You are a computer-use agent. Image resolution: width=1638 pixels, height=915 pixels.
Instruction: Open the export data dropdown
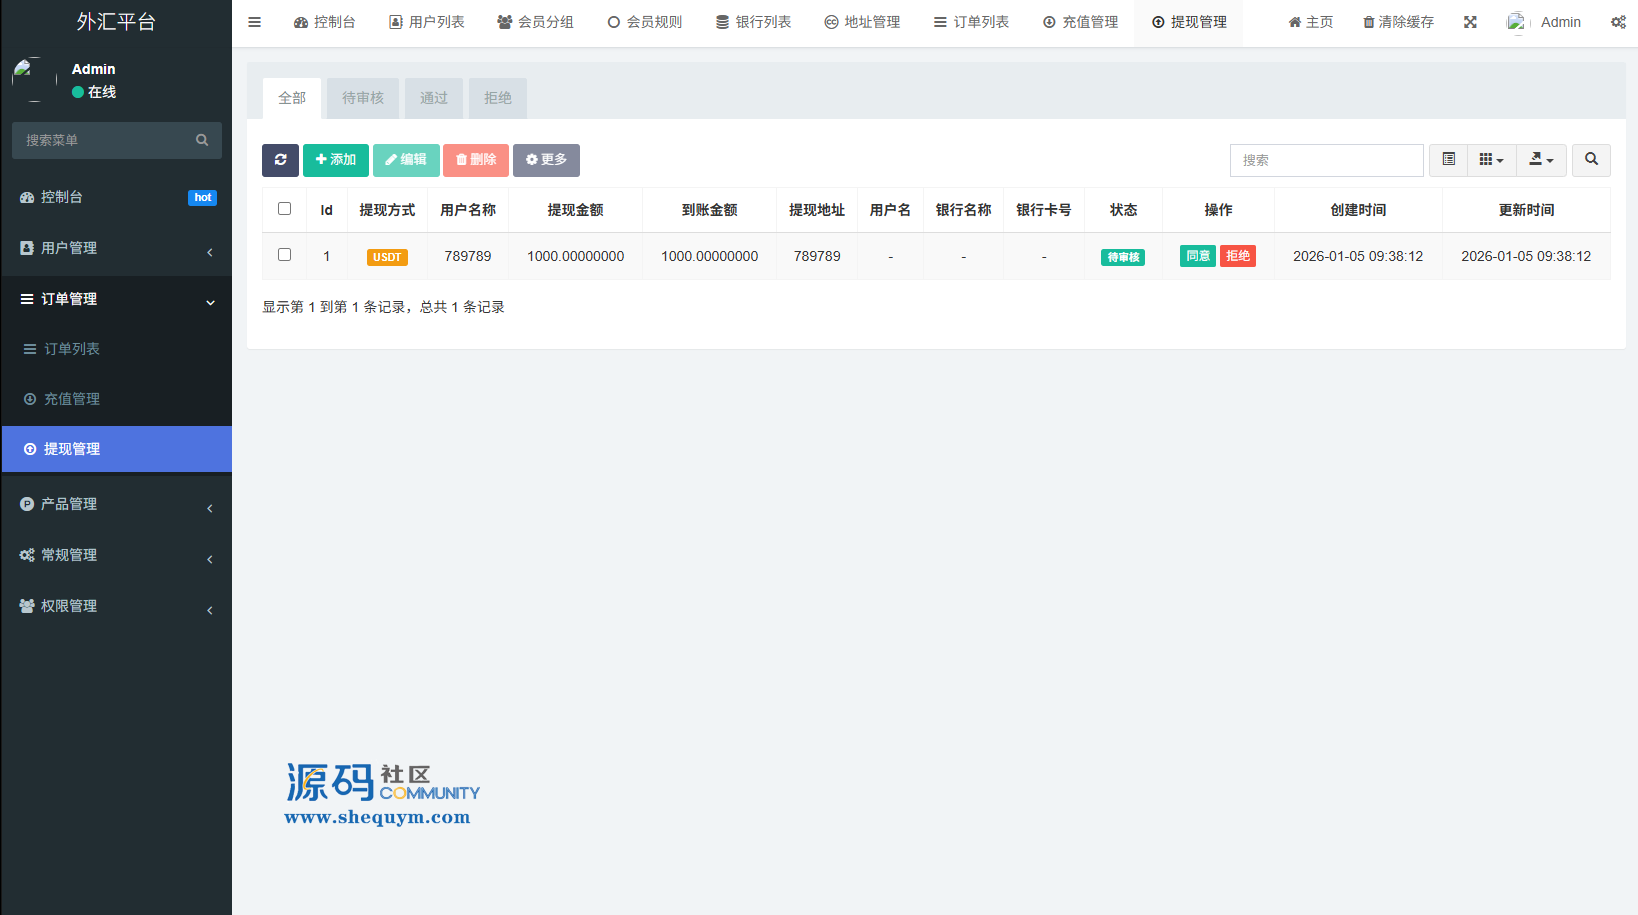point(1541,160)
